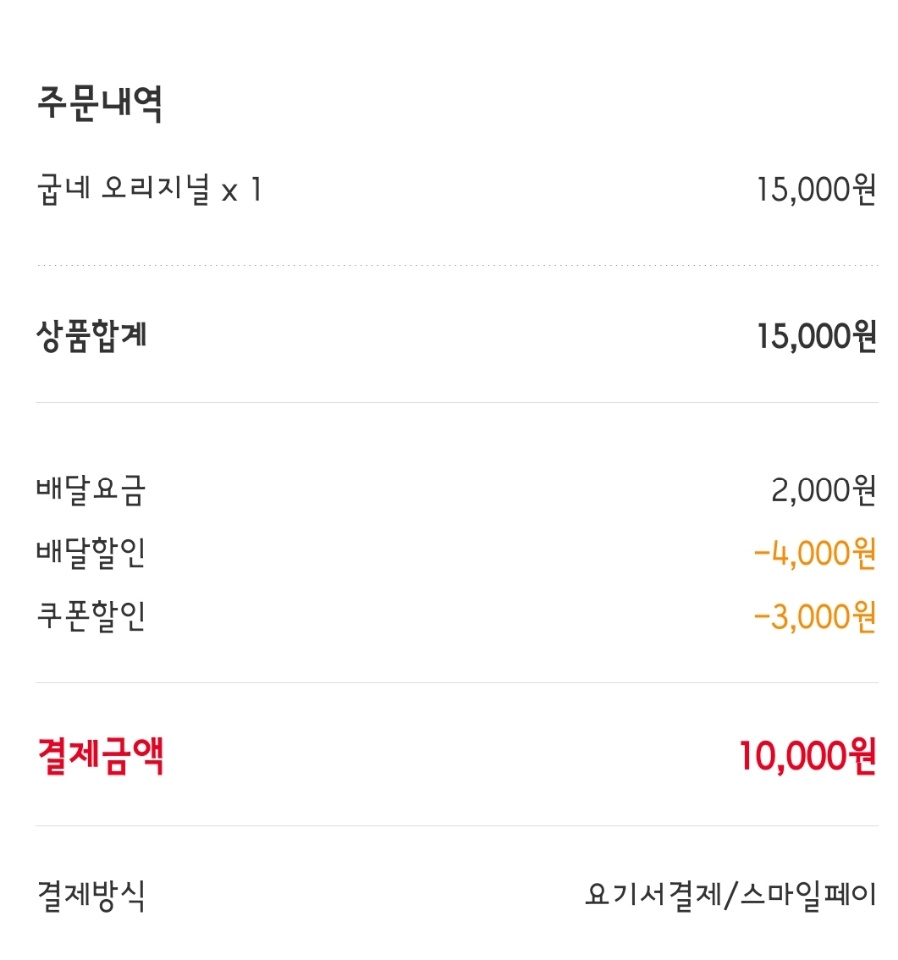The height and width of the screenshot is (960, 898).
Task: Click the orange -4,000원 delivery discount
Action: (x=815, y=553)
